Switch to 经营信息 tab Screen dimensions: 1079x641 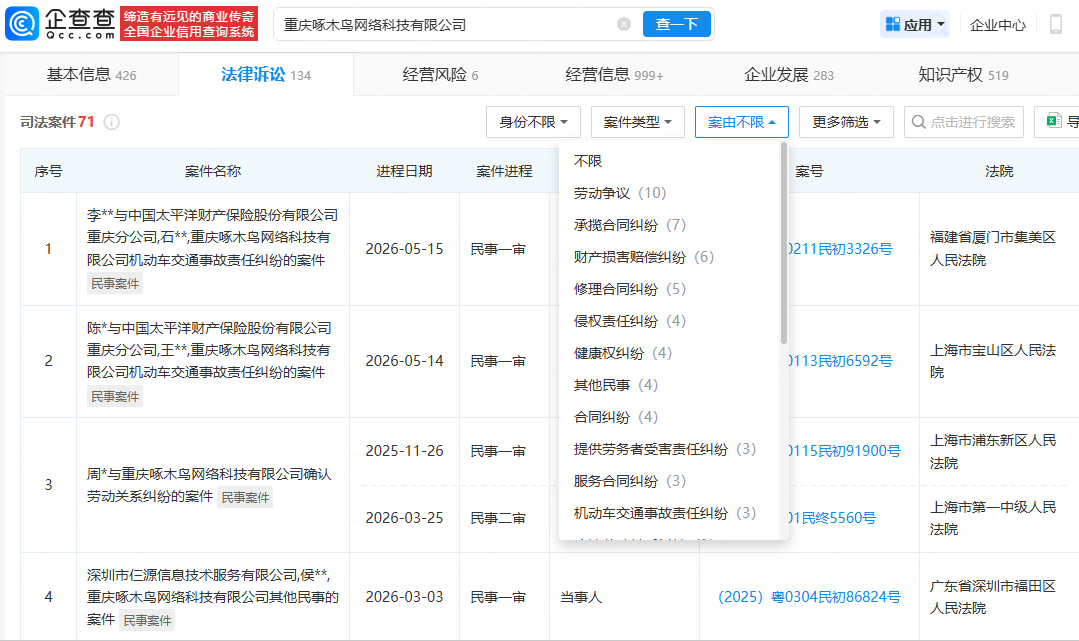(x=614, y=74)
